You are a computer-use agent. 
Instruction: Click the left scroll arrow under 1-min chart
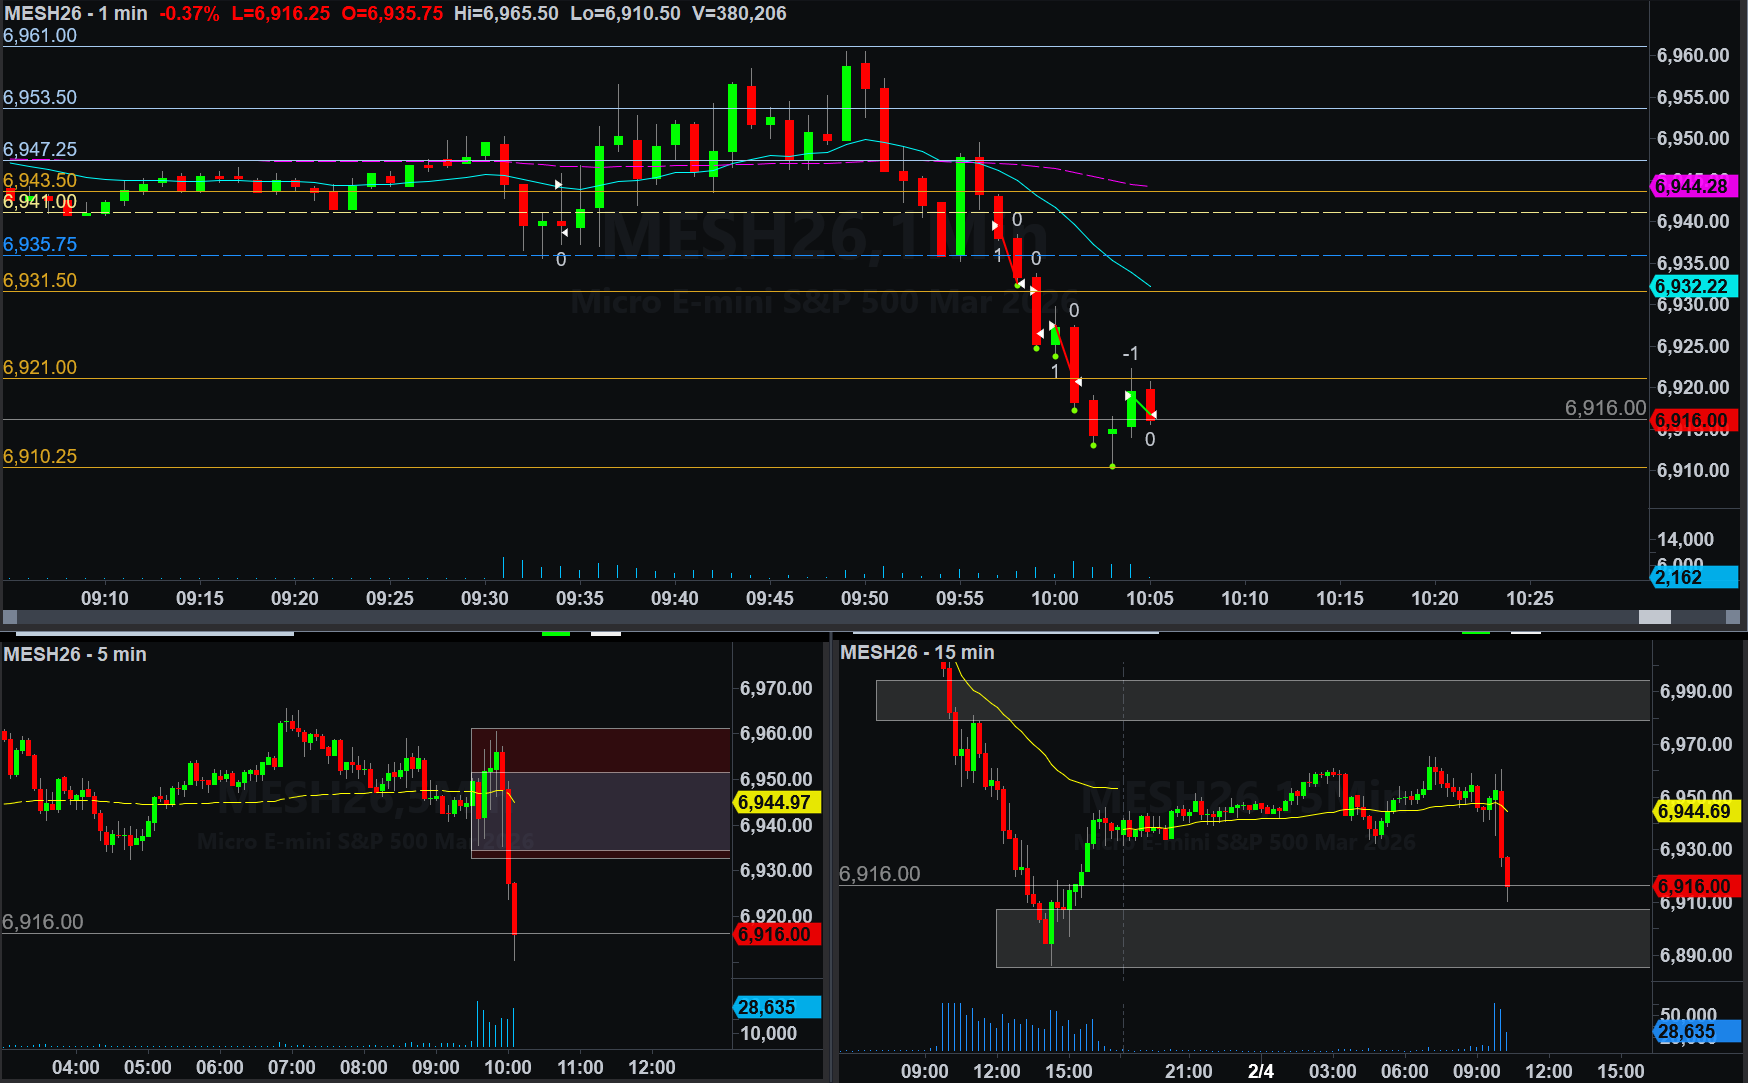point(10,617)
